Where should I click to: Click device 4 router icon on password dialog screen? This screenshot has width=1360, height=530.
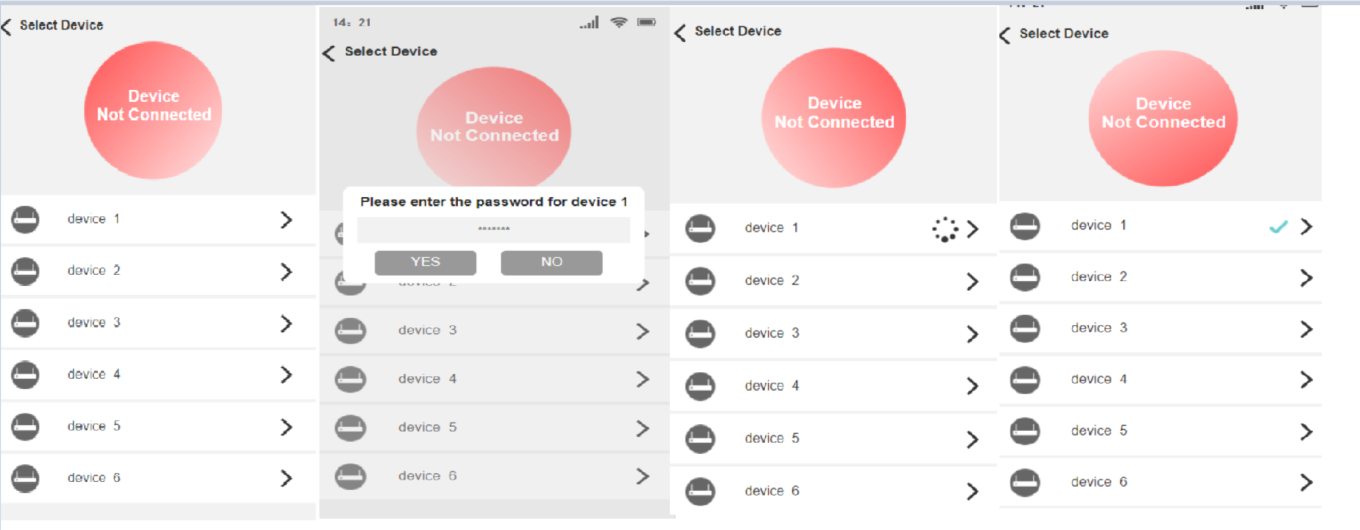click(x=350, y=380)
